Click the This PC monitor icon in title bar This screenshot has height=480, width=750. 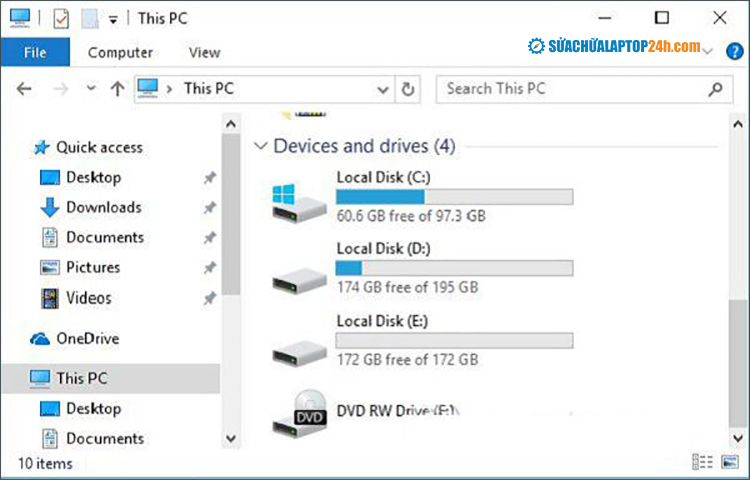point(20,18)
